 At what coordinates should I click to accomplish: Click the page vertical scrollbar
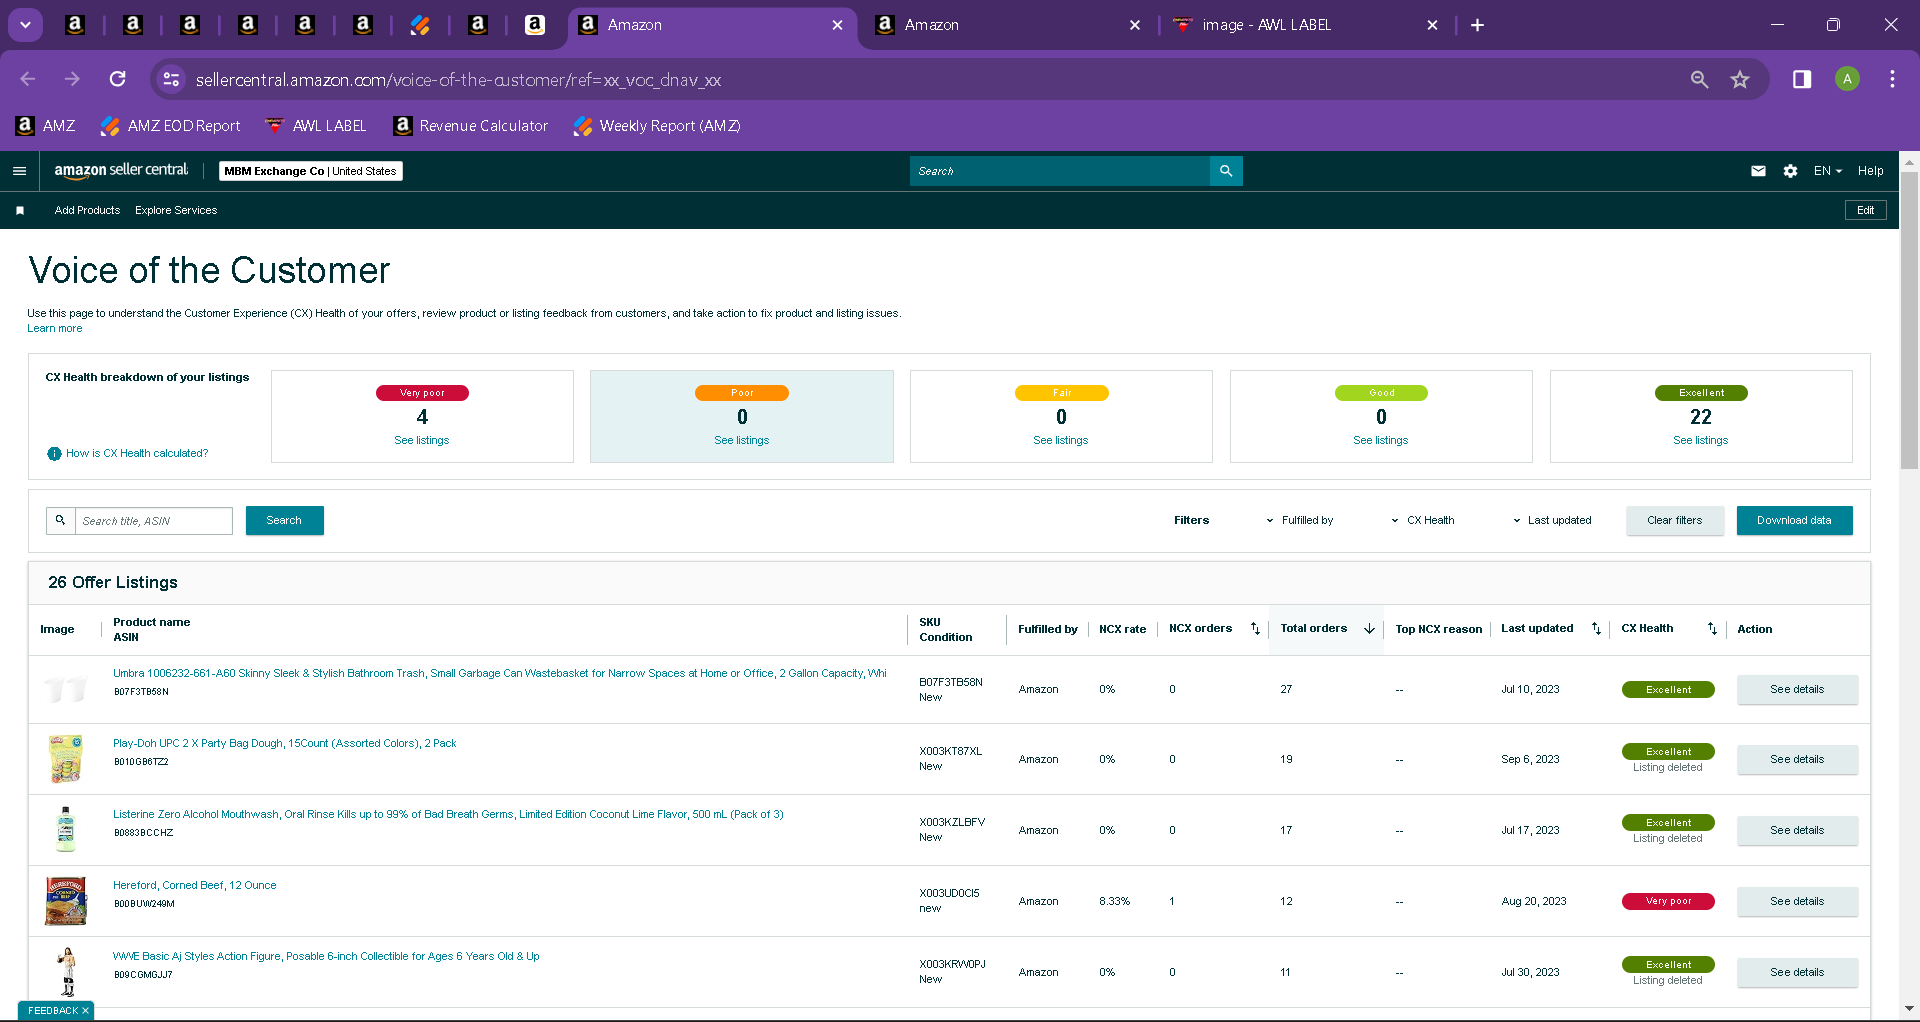pos(1909,320)
